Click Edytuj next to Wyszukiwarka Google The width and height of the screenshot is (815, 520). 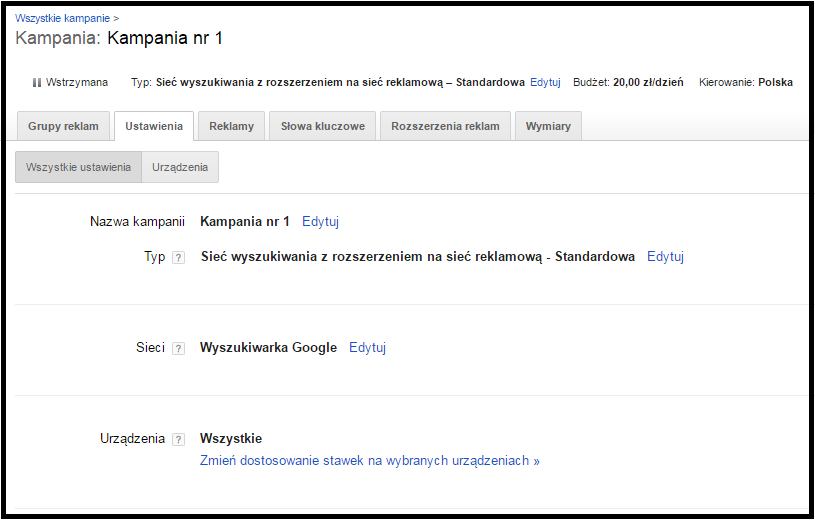pos(367,347)
